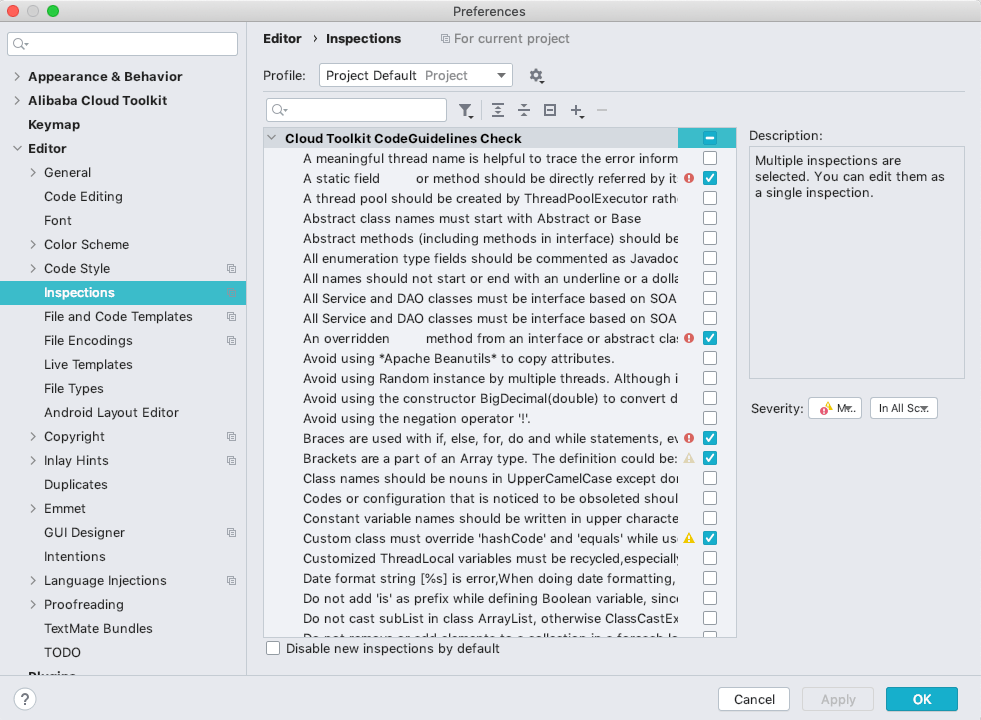Screen dimensions: 981x720
Task: Enable 'Avoid using the negation operator' inspection
Action: coord(710,418)
